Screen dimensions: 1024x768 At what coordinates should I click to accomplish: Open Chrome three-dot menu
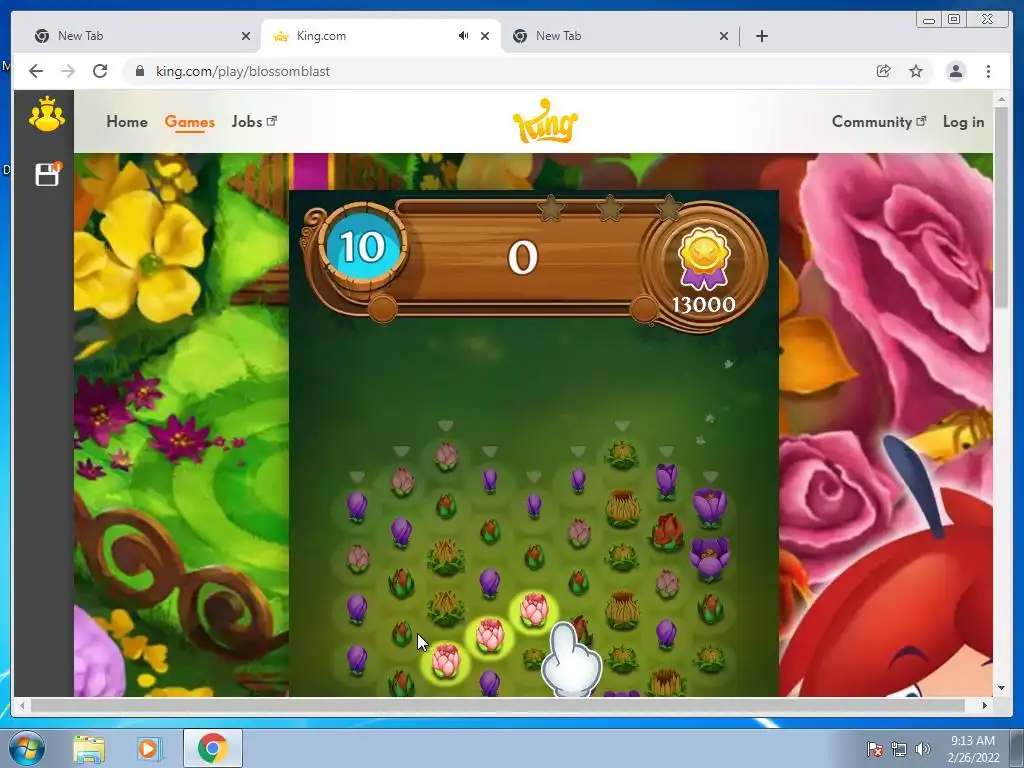[988, 71]
